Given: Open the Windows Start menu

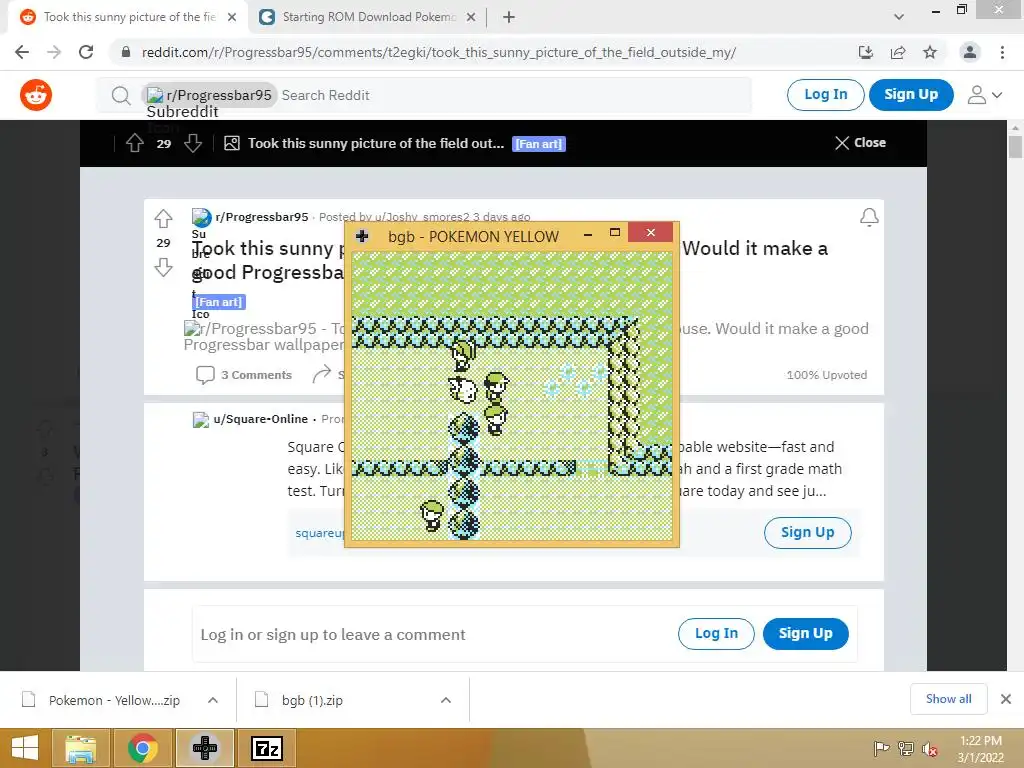Looking at the screenshot, I should pos(25,748).
